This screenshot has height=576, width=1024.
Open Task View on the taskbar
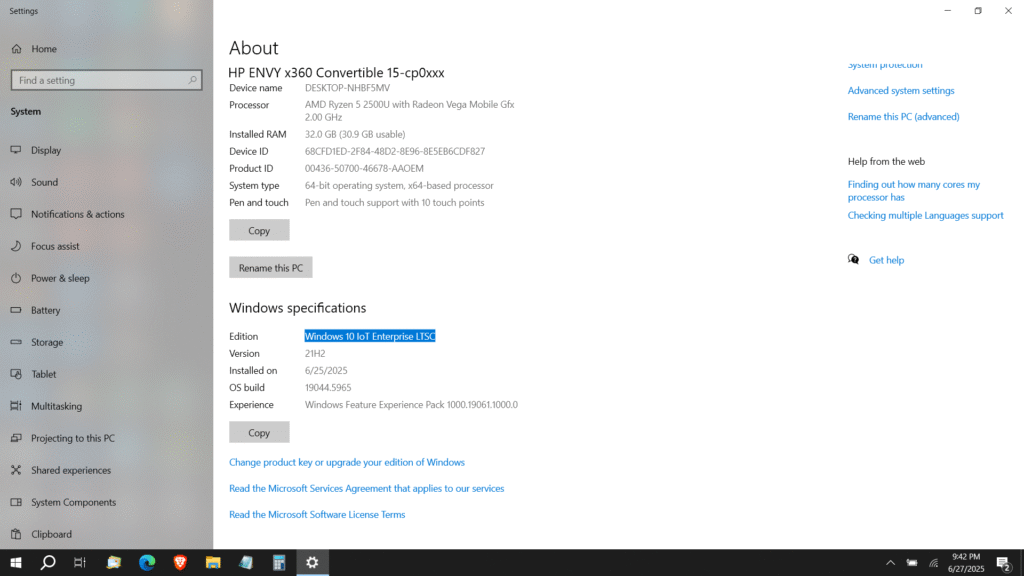[x=80, y=562]
